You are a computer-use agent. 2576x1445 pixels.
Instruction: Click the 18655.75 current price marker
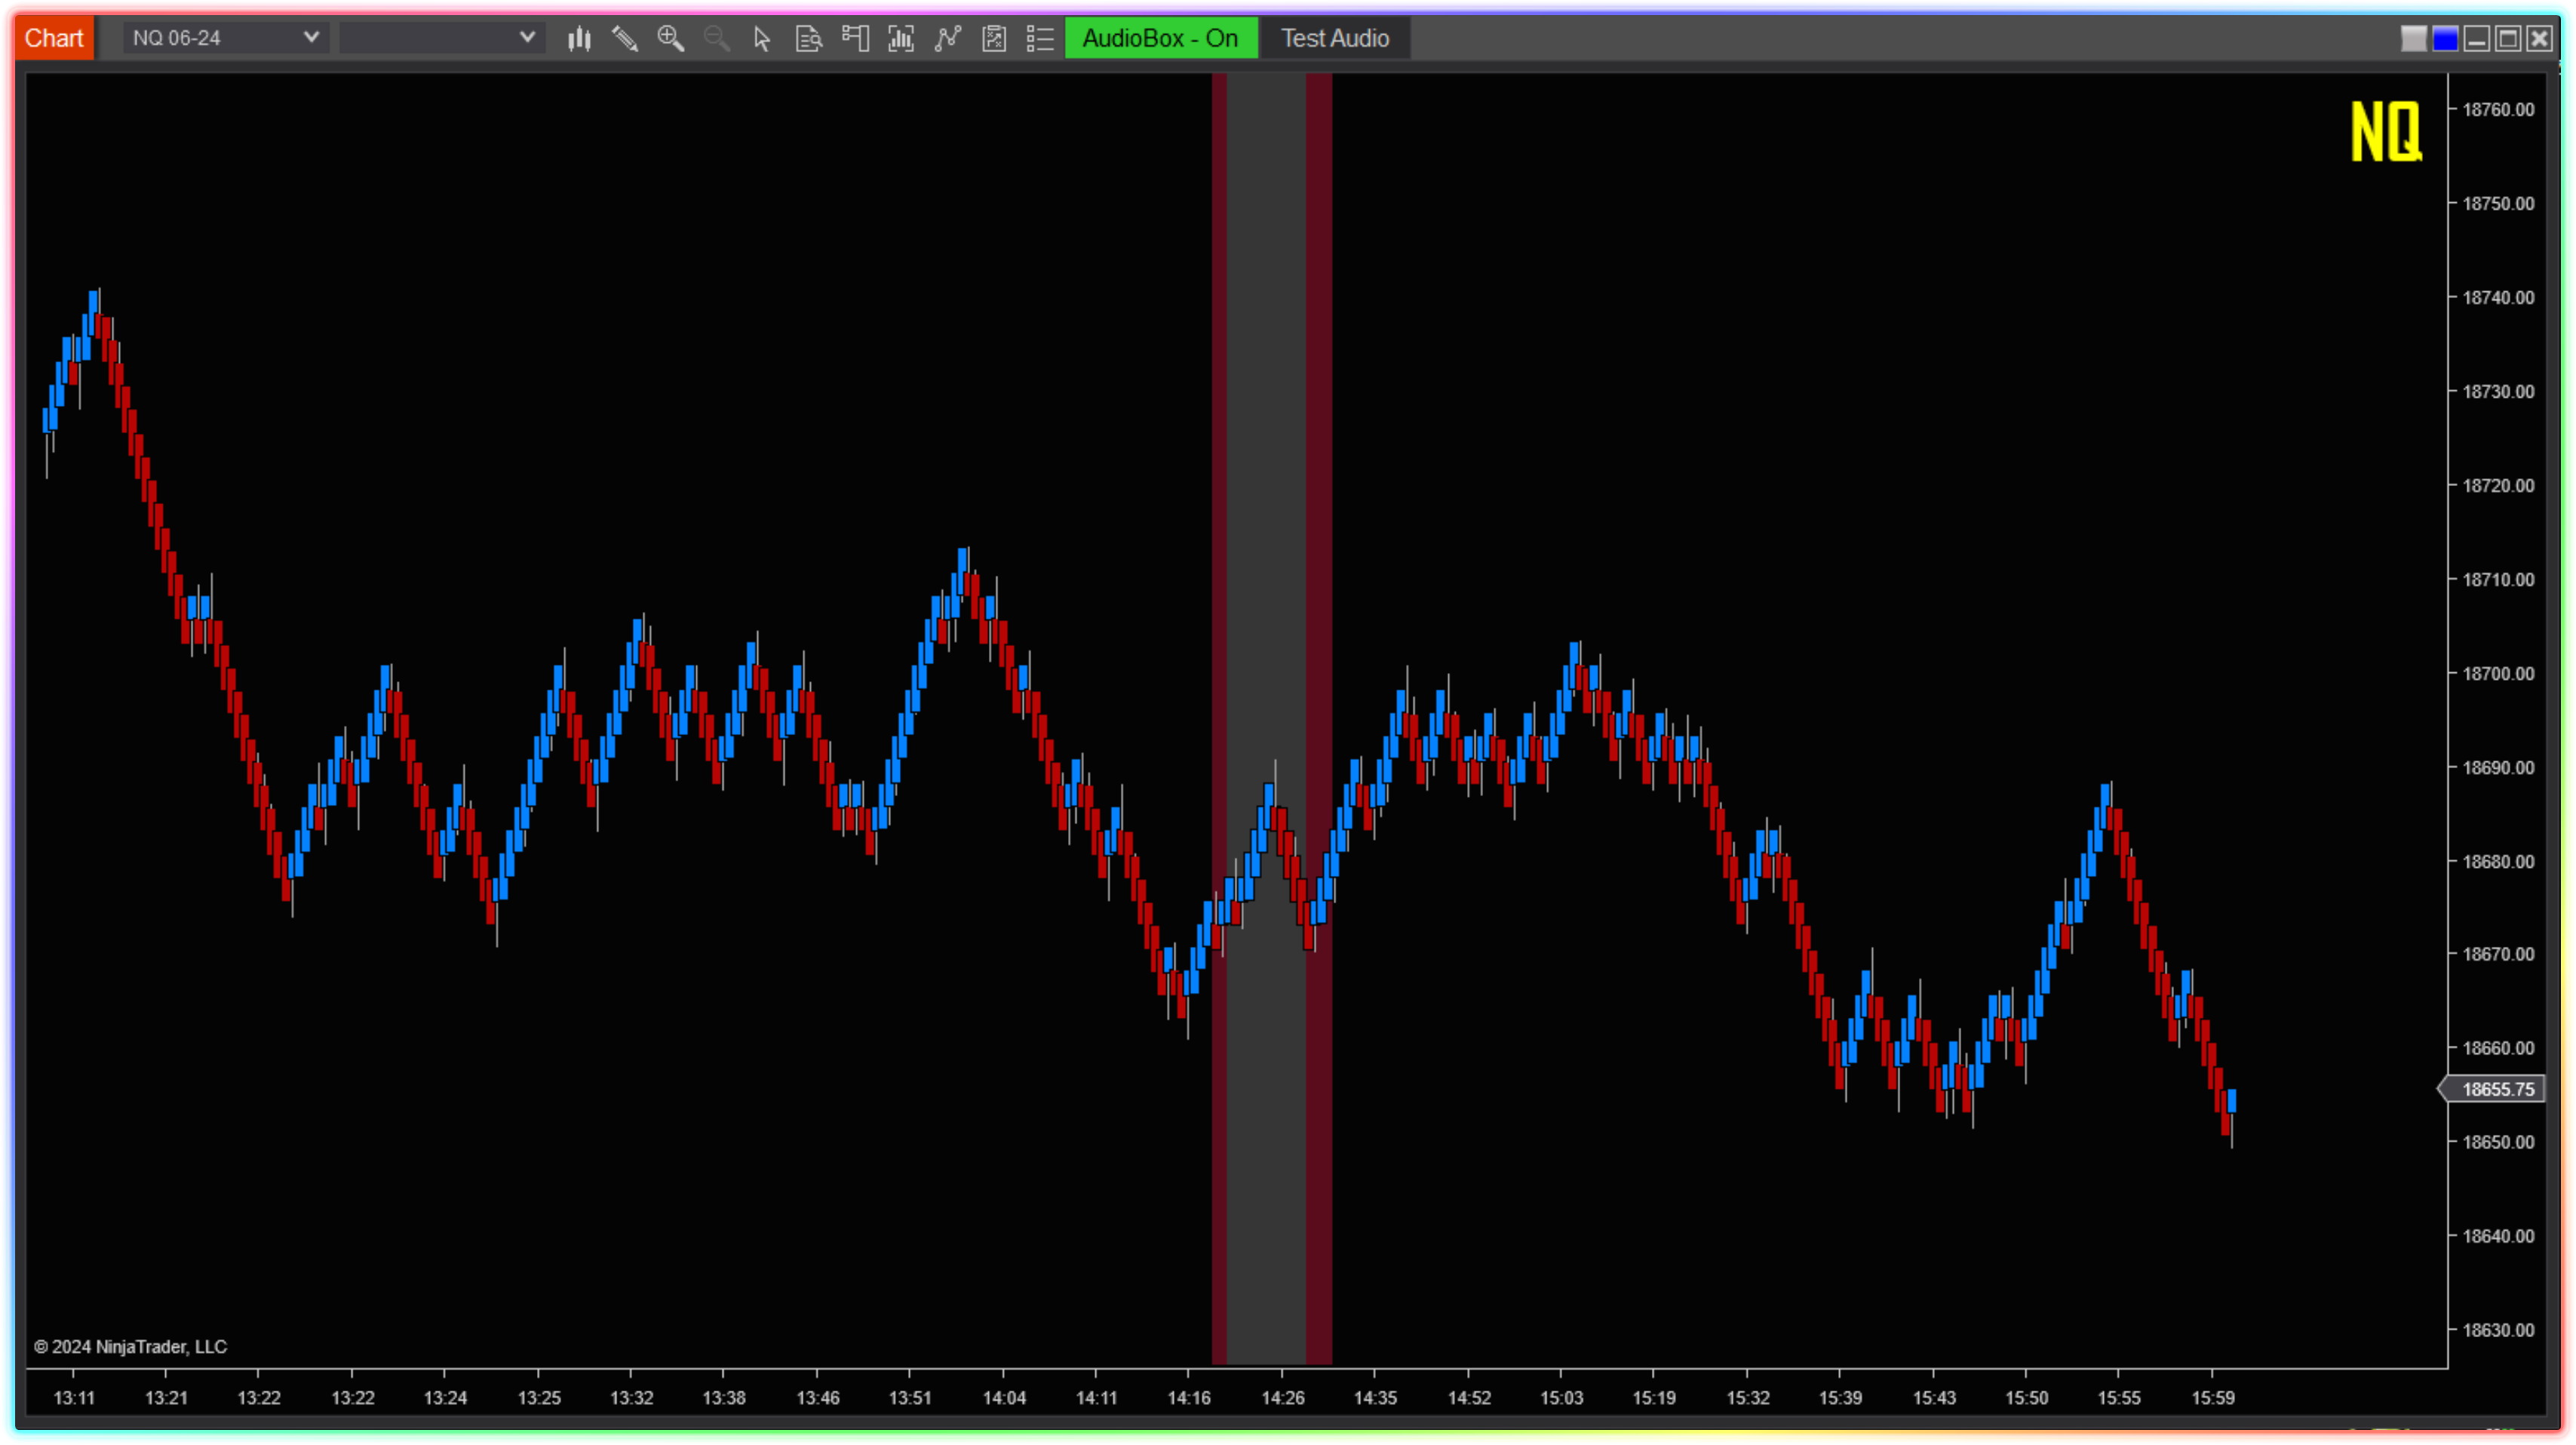coord(2497,1089)
